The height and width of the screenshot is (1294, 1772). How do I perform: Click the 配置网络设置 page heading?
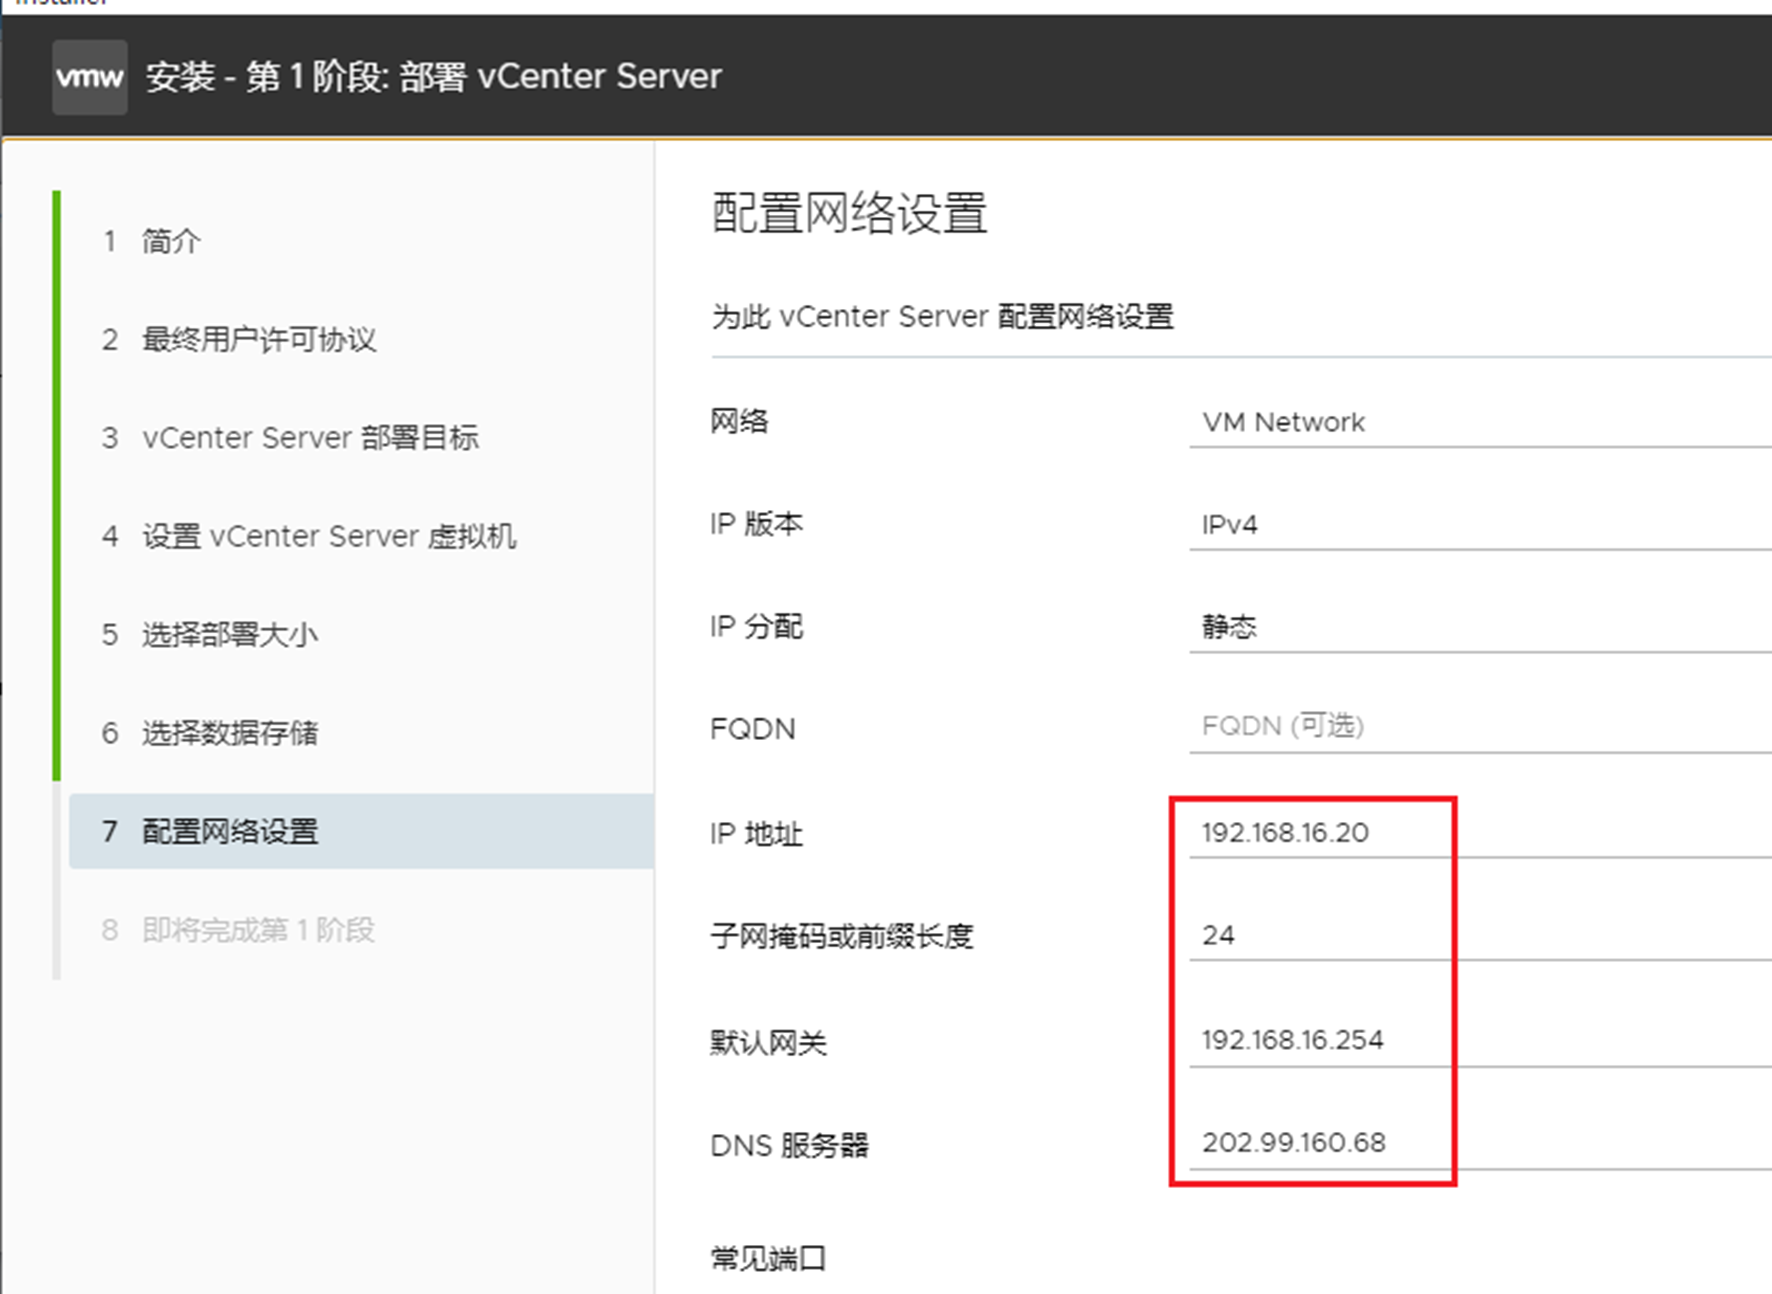coord(849,213)
